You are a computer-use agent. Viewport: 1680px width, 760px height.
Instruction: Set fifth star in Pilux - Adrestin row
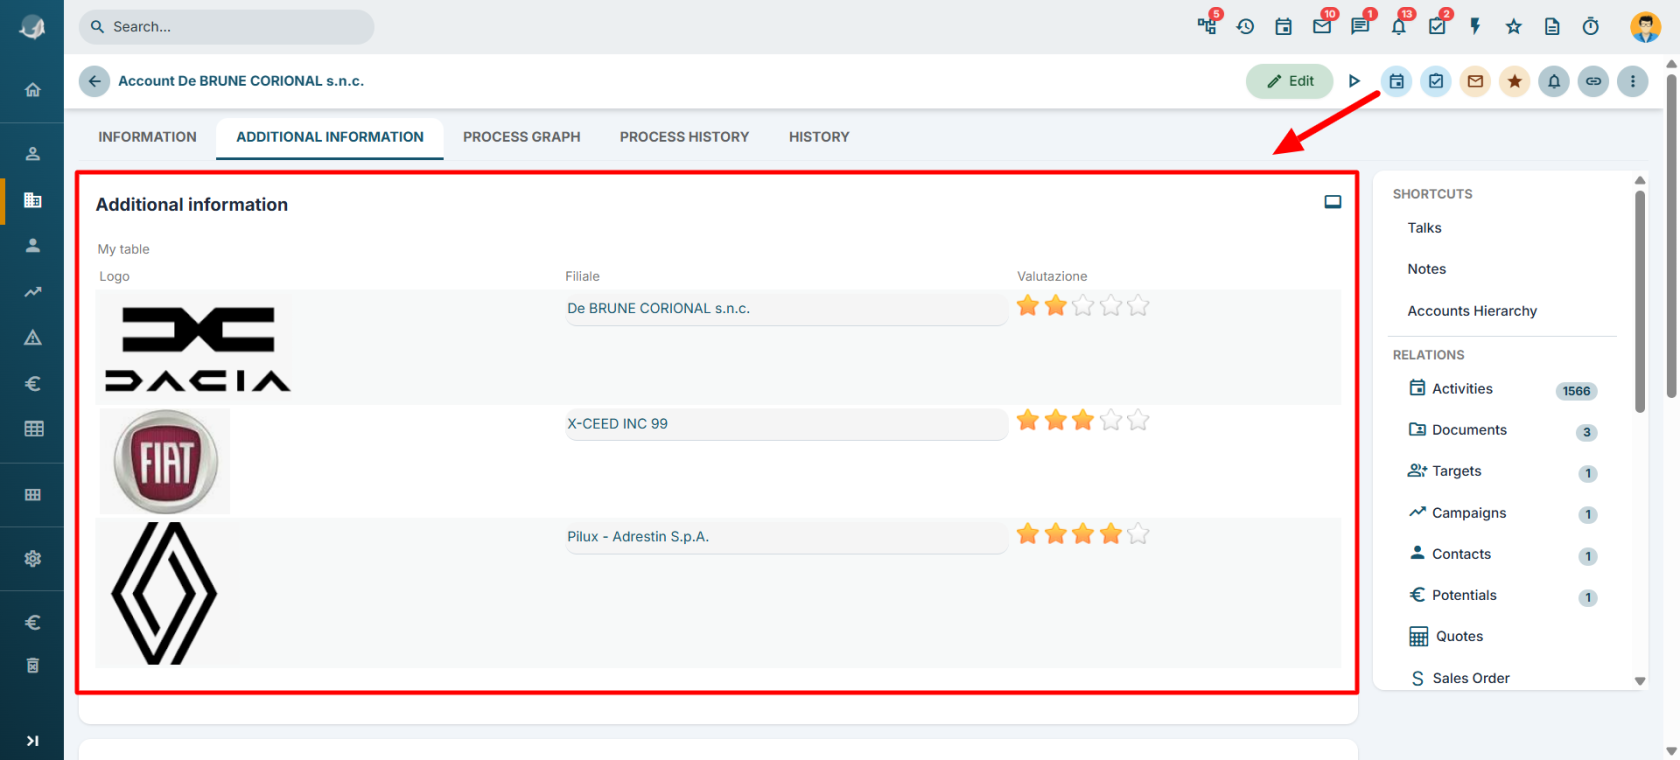[x=1138, y=534]
